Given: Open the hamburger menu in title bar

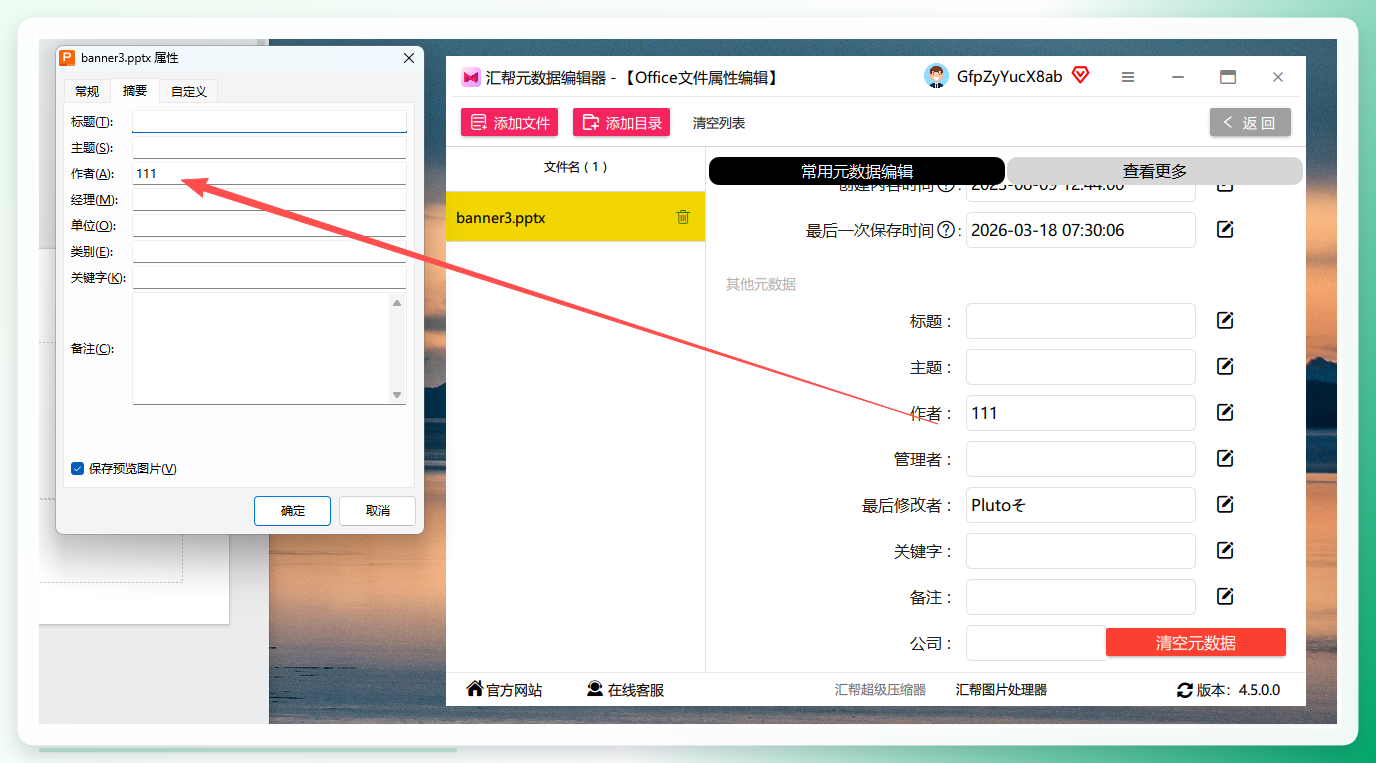Looking at the screenshot, I should (x=1128, y=77).
